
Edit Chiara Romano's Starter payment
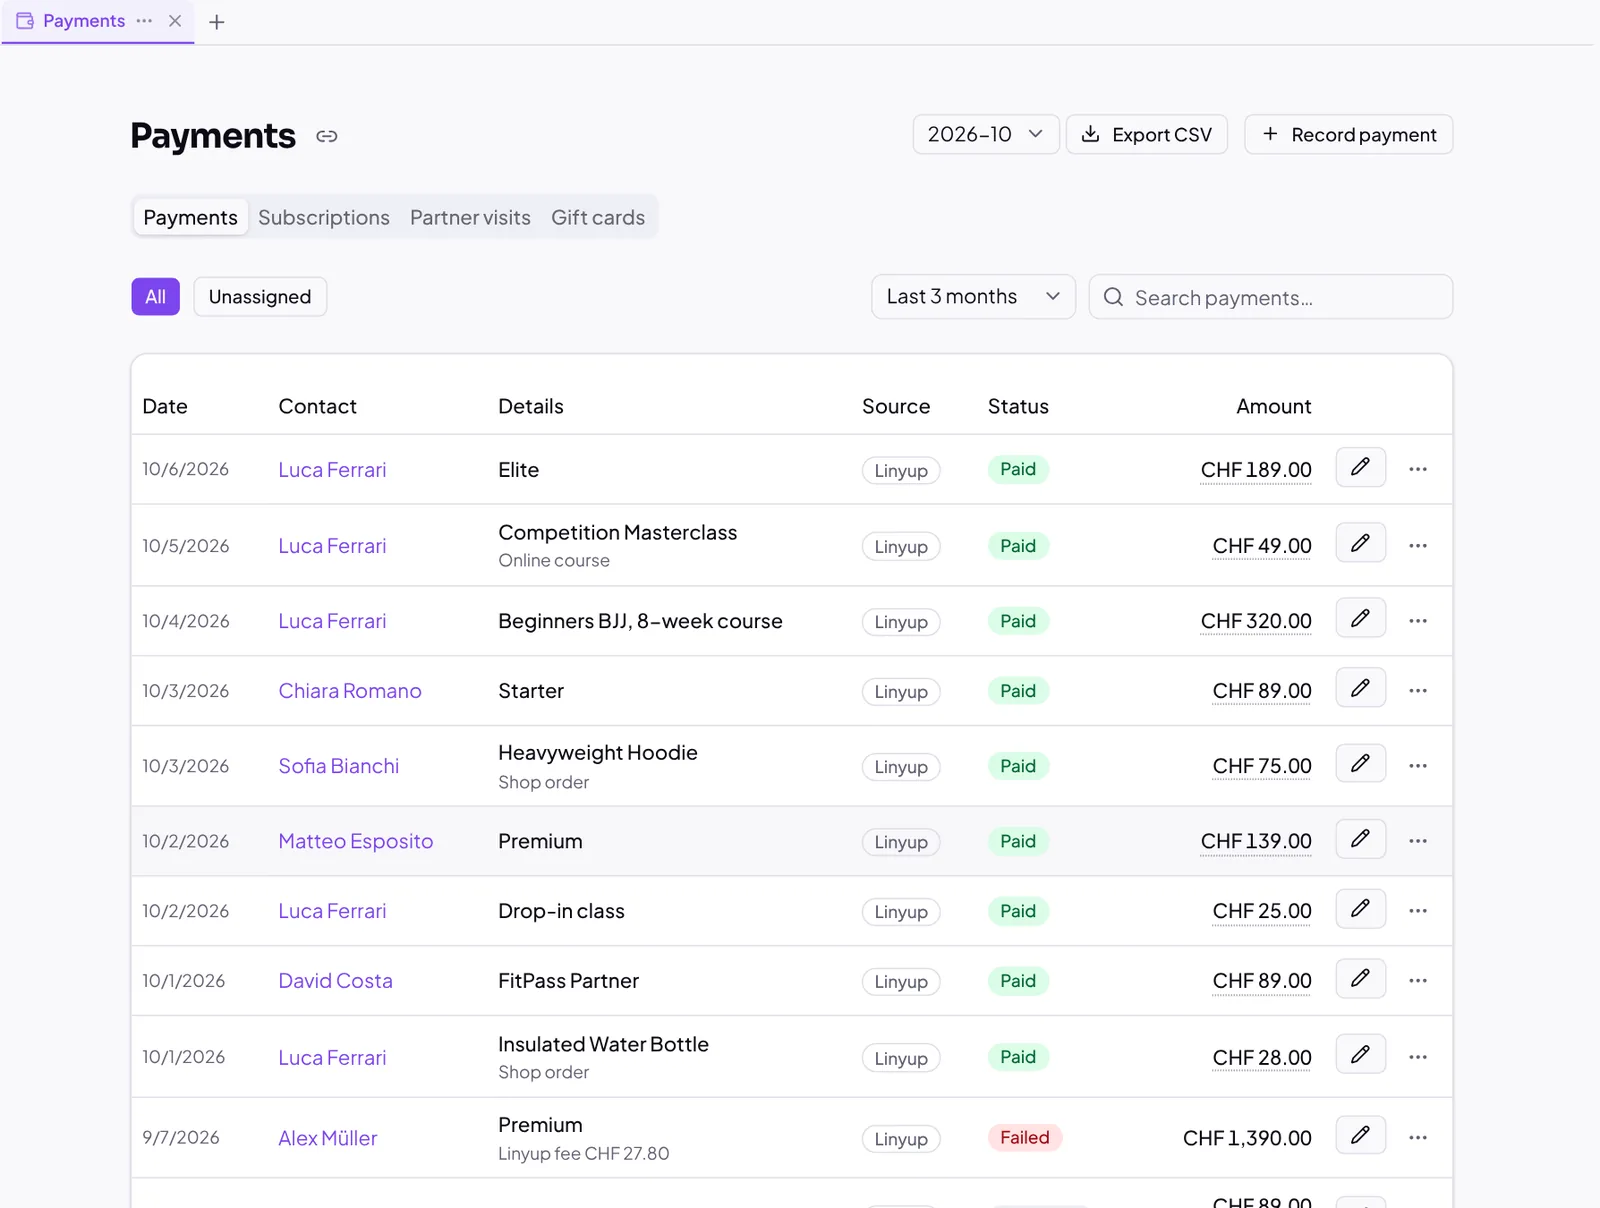(1360, 688)
